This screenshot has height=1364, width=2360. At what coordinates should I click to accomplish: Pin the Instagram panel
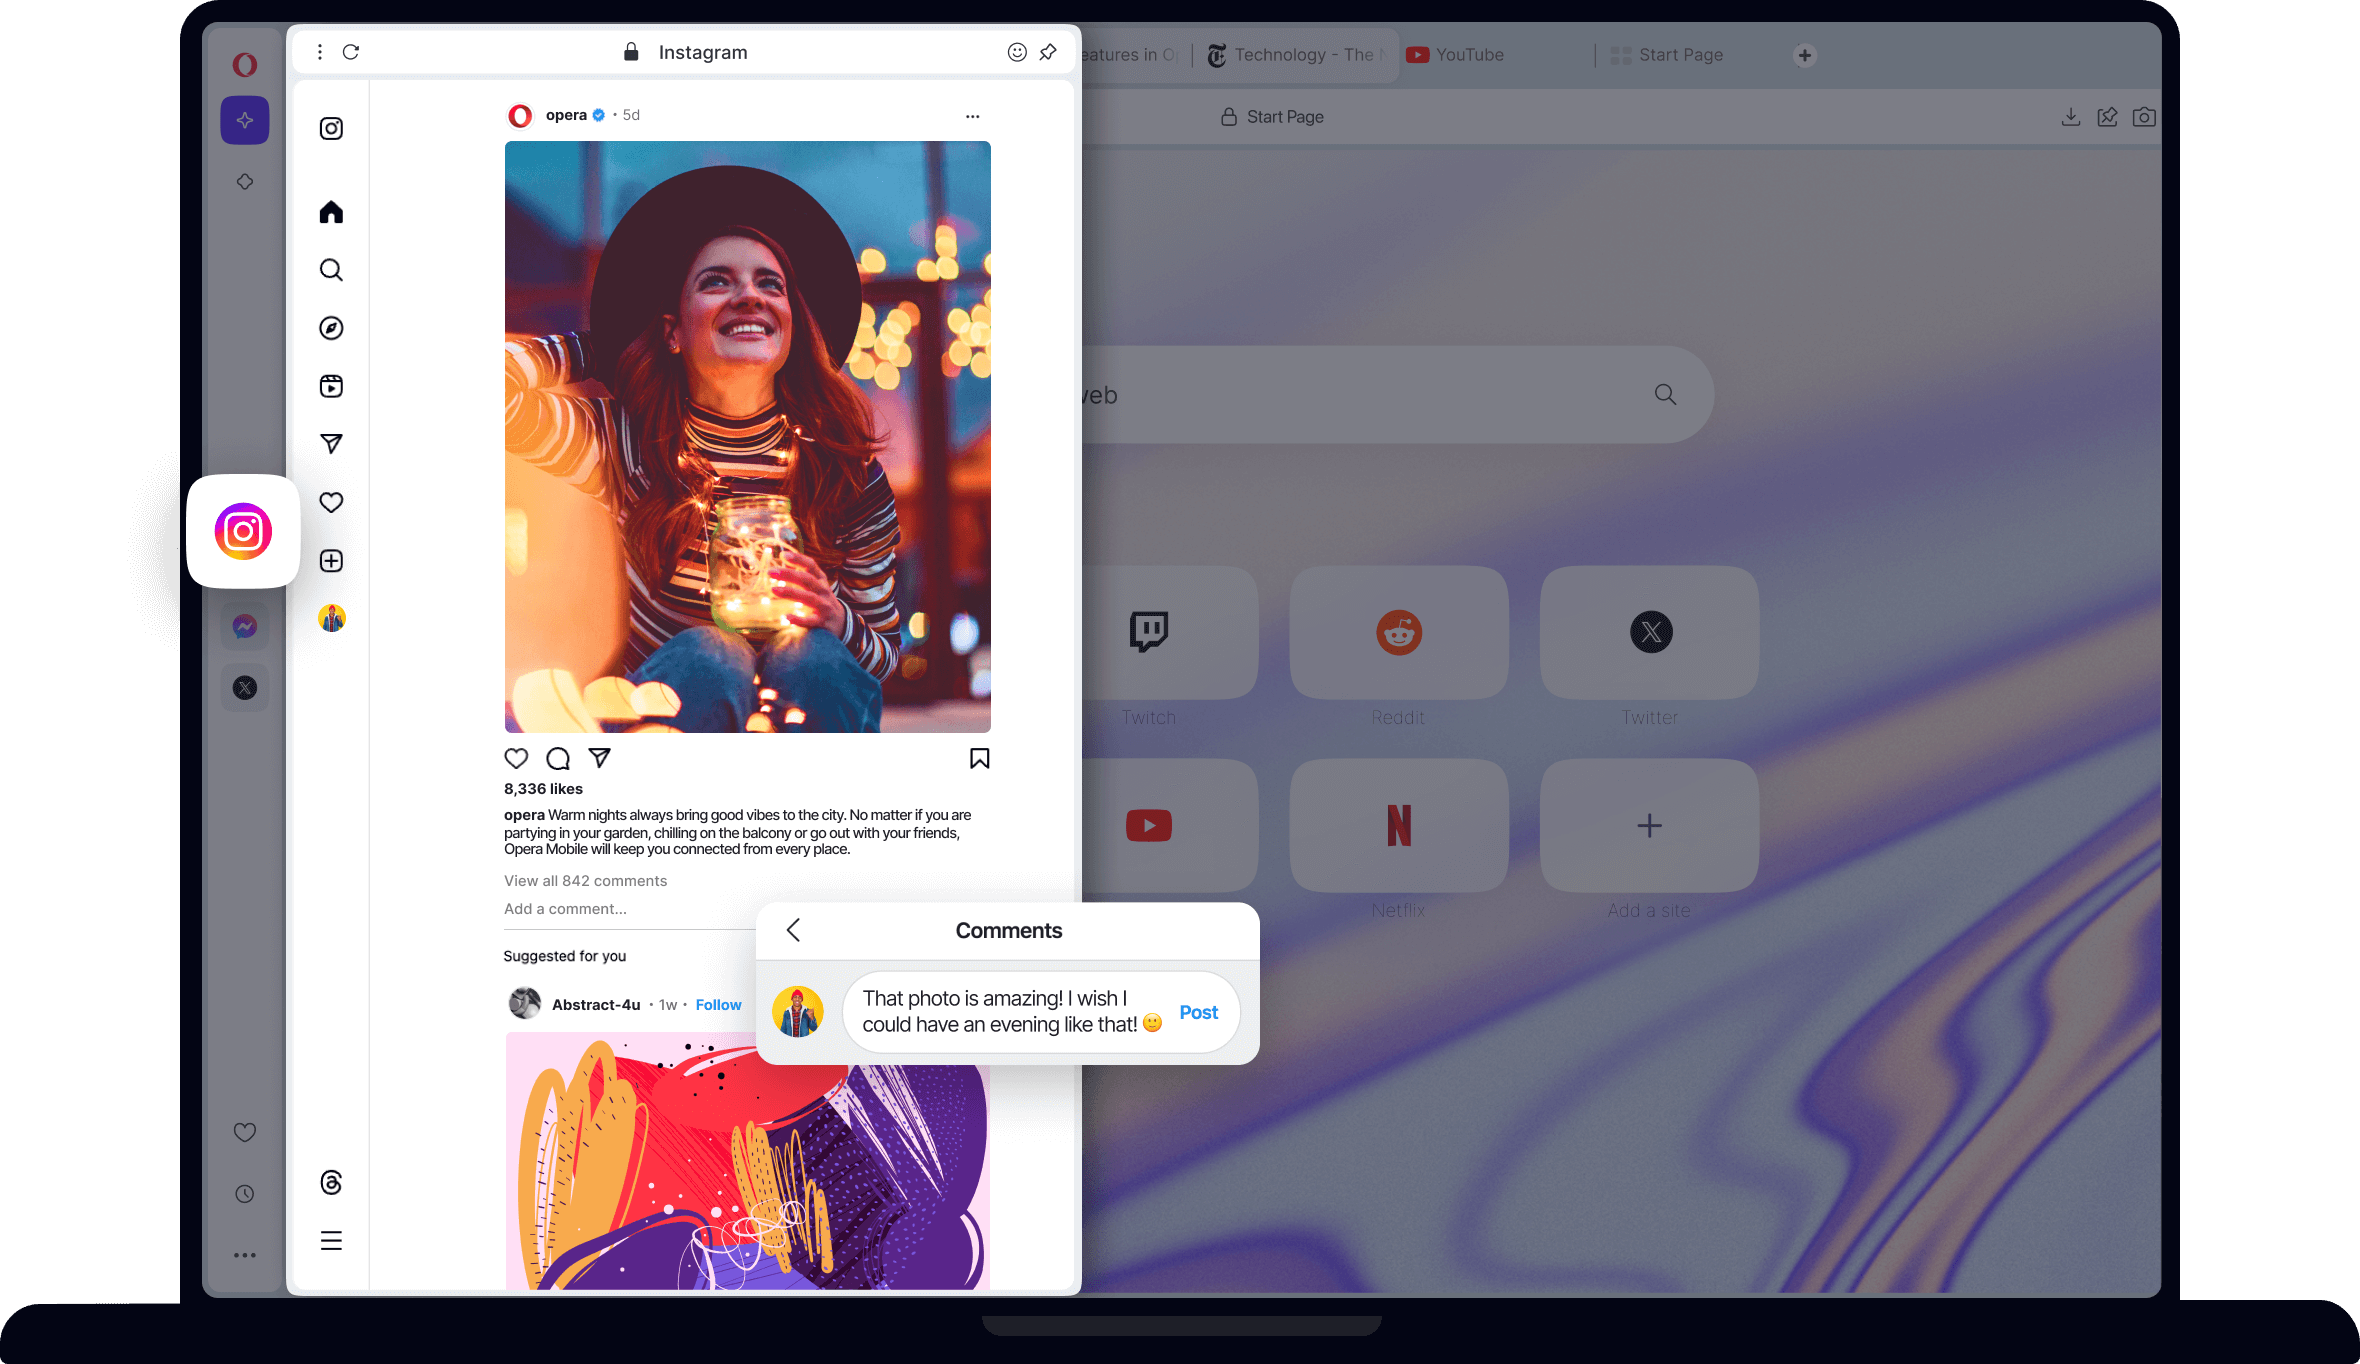click(x=1047, y=51)
